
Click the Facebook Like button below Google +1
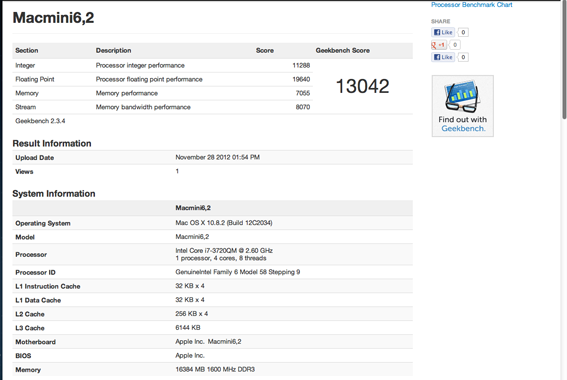point(443,57)
